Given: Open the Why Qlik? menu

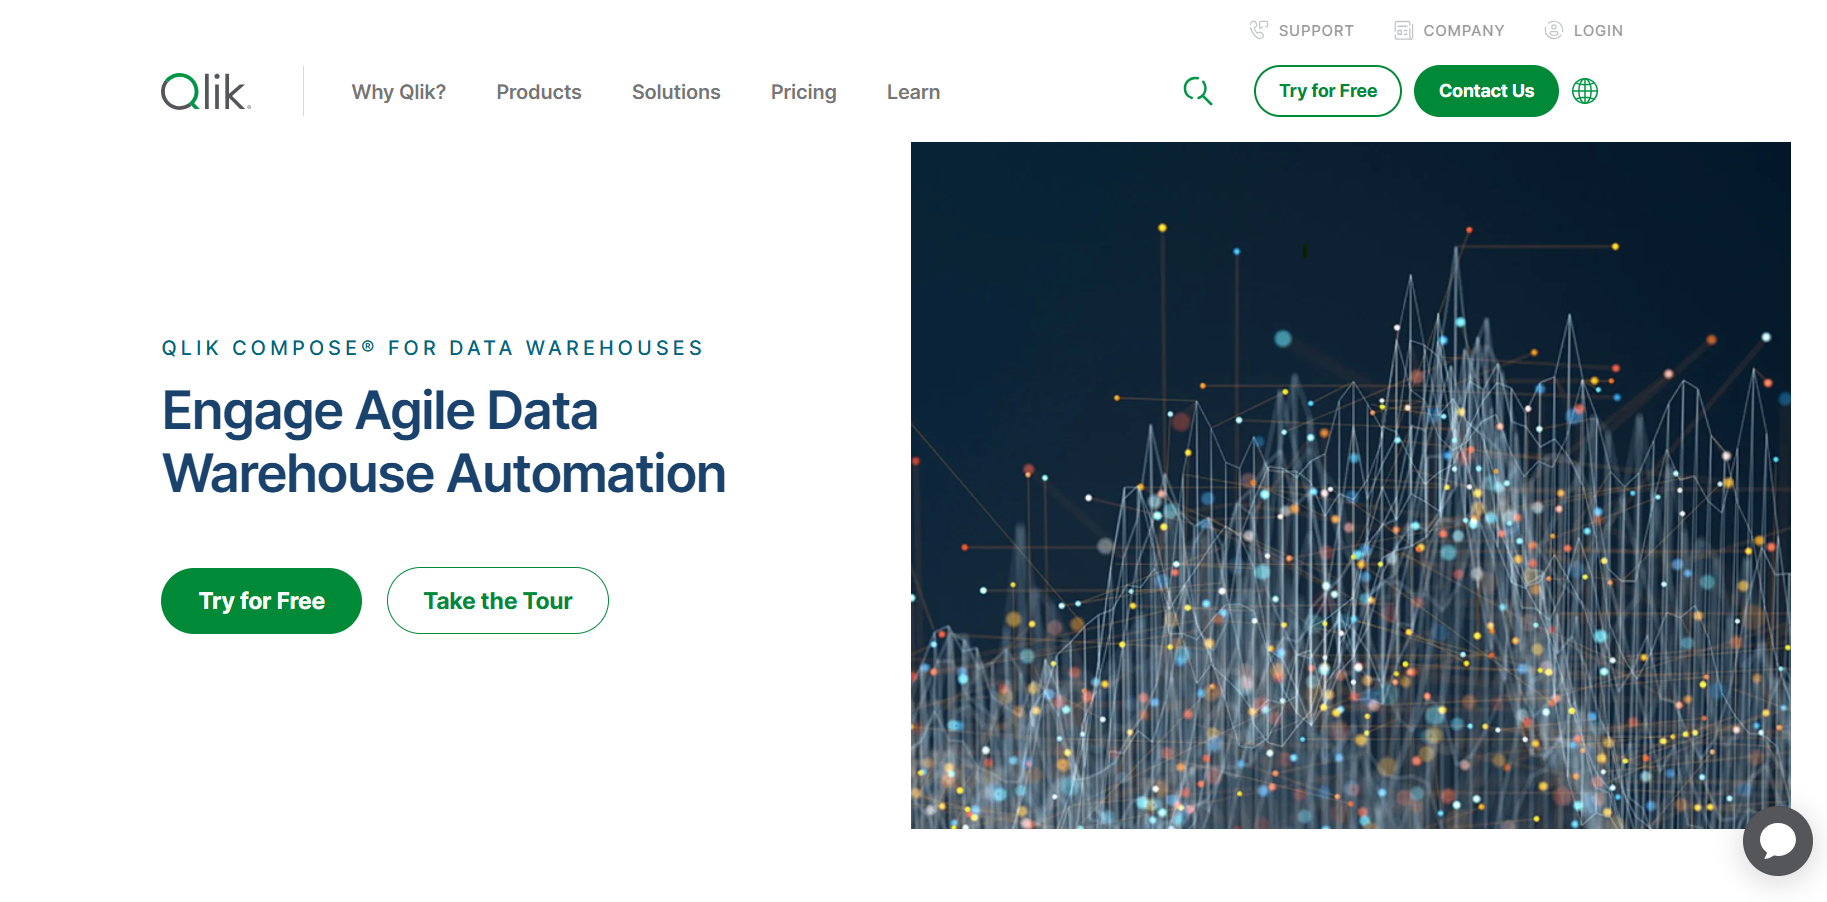Looking at the screenshot, I should pos(398,91).
